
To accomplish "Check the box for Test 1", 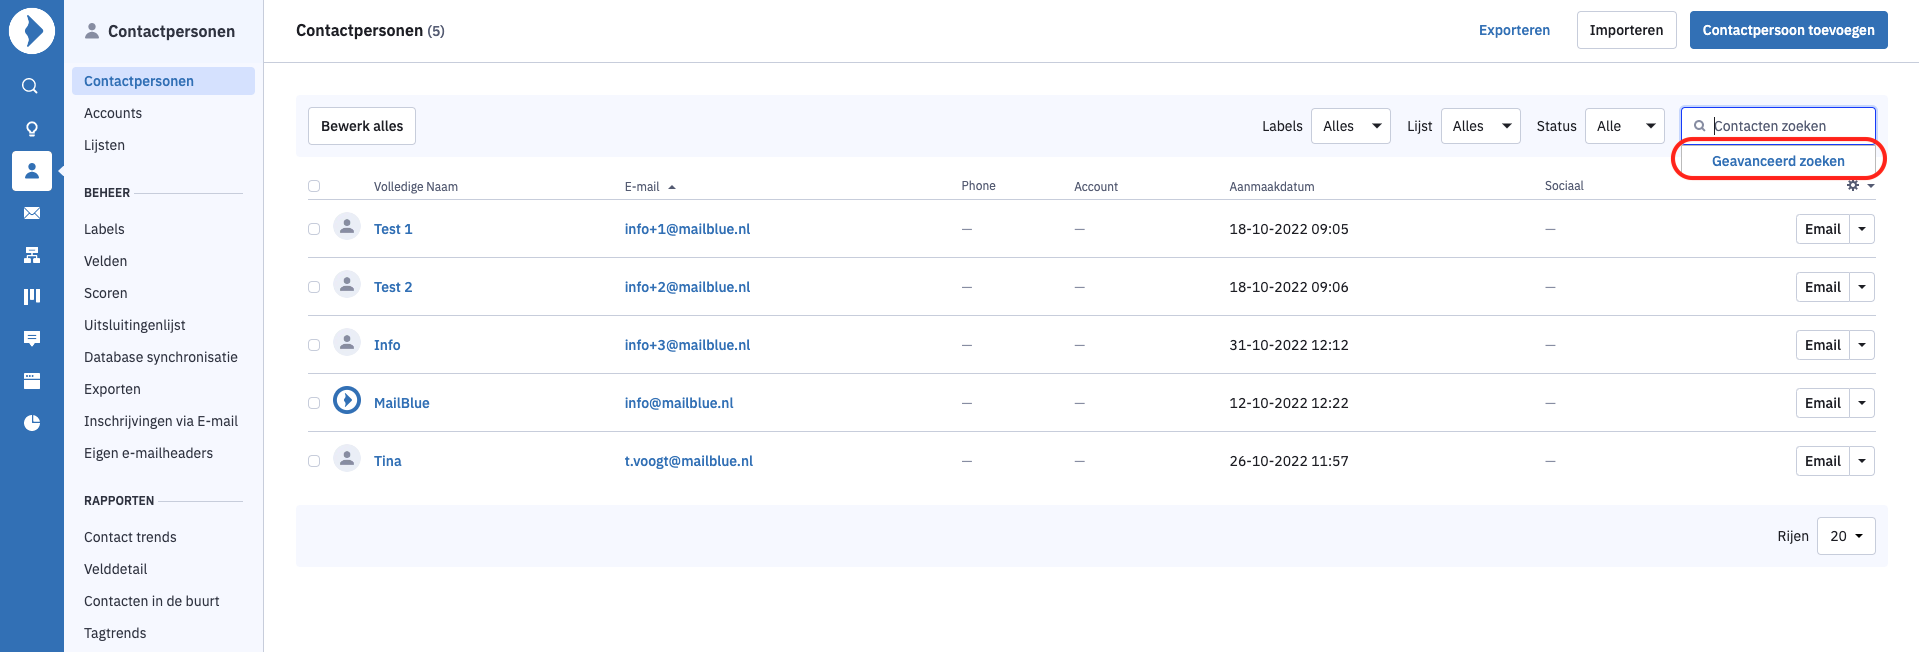I will click(x=314, y=229).
